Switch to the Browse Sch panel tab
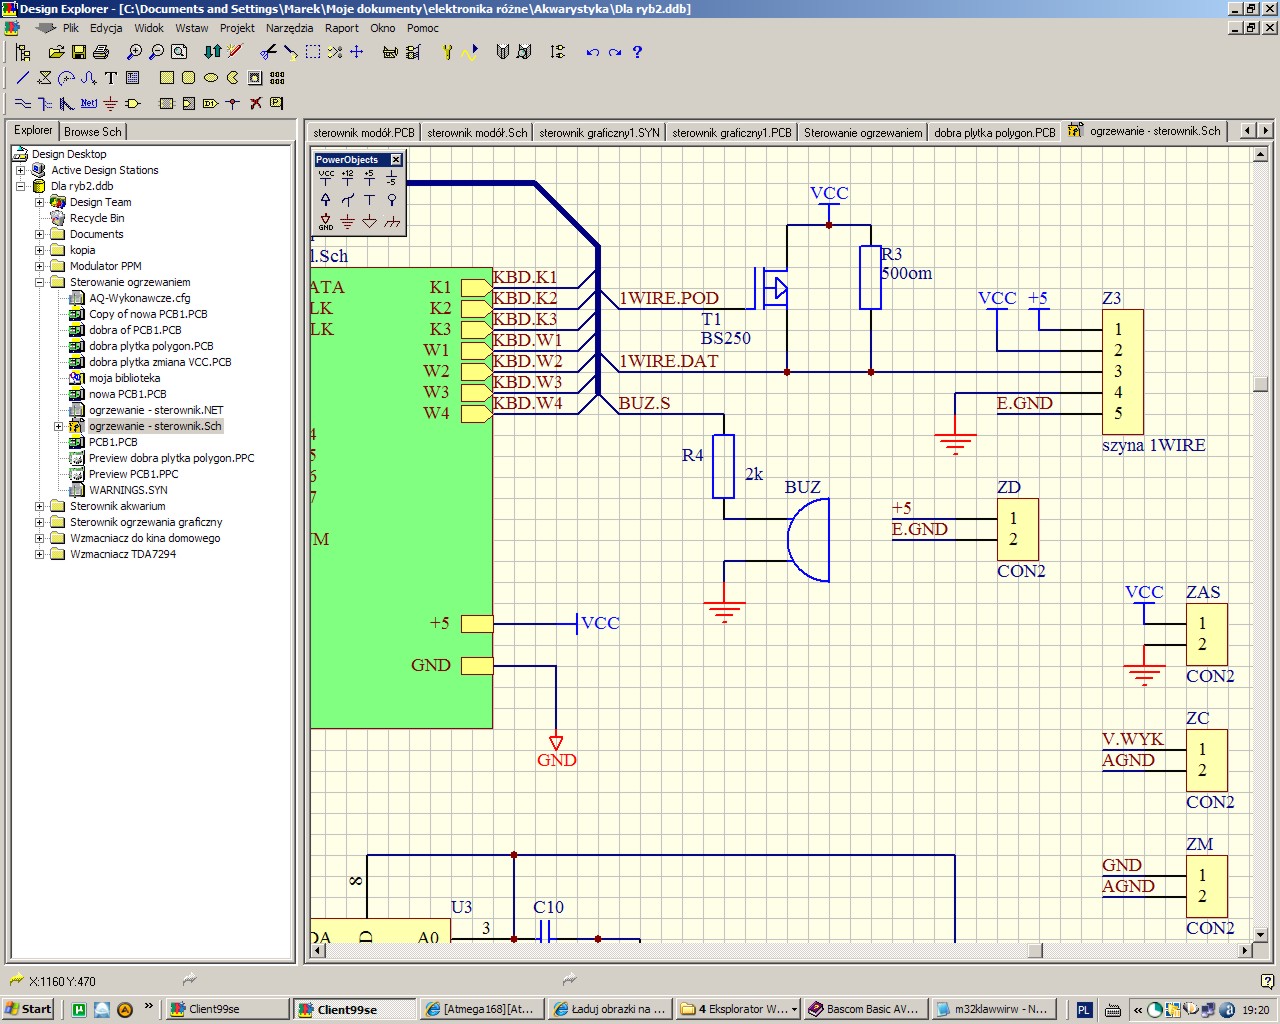The height and width of the screenshot is (1024, 1280). pos(92,131)
